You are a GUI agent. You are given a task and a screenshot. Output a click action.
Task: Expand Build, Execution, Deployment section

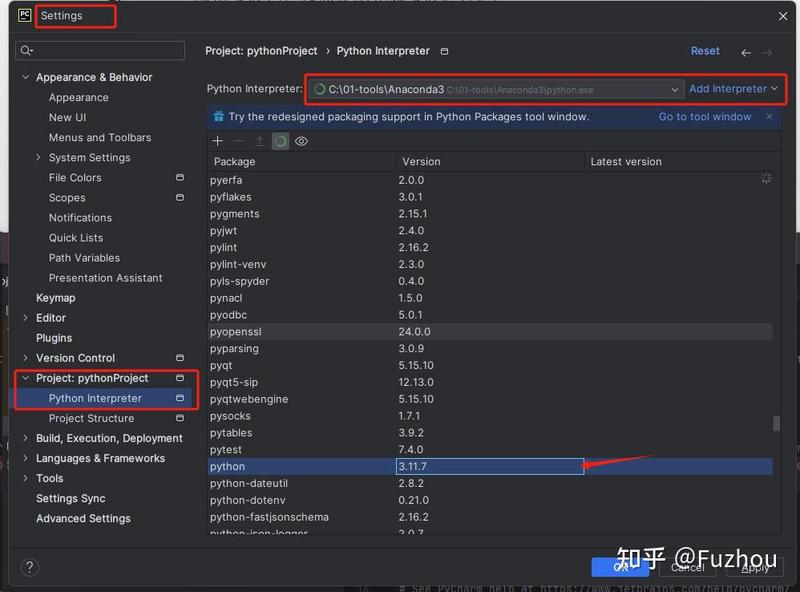[25, 438]
